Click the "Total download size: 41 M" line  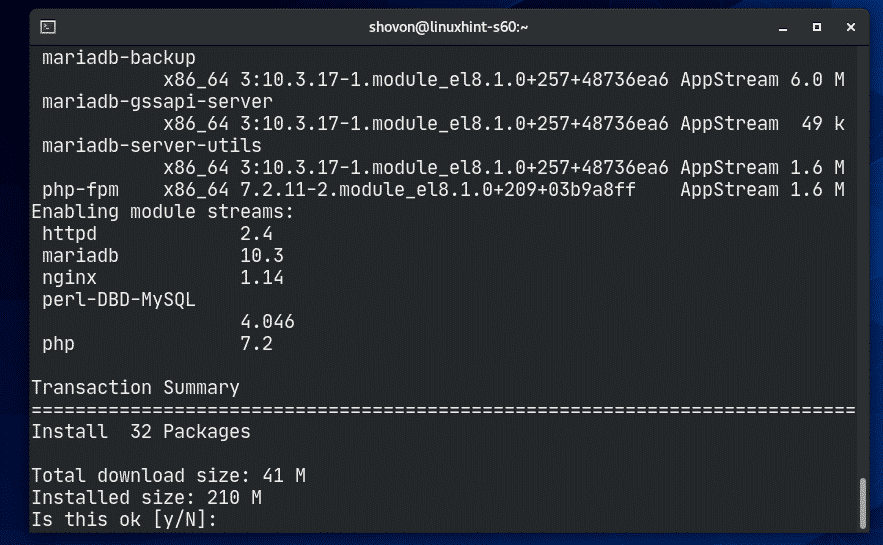(168, 475)
